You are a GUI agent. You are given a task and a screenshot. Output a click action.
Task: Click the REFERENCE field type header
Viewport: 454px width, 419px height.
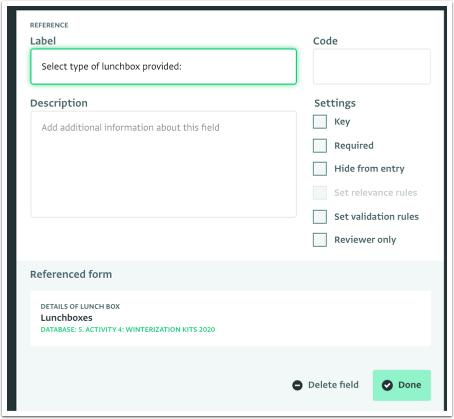49,25
